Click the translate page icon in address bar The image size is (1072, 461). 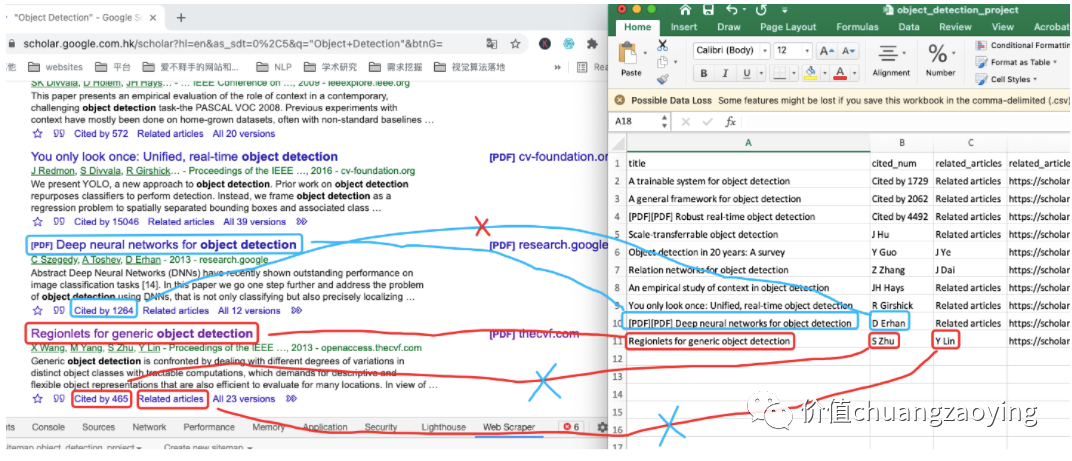pos(492,44)
